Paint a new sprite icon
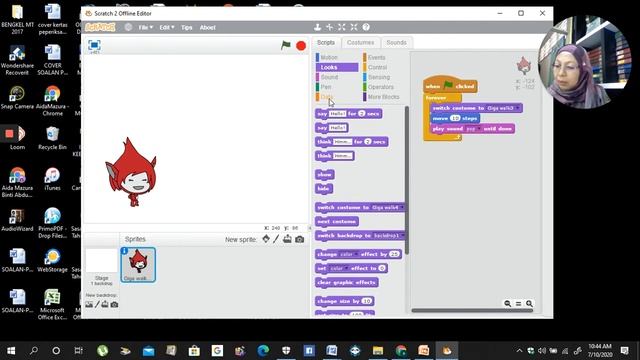The height and width of the screenshot is (360, 640). point(276,239)
